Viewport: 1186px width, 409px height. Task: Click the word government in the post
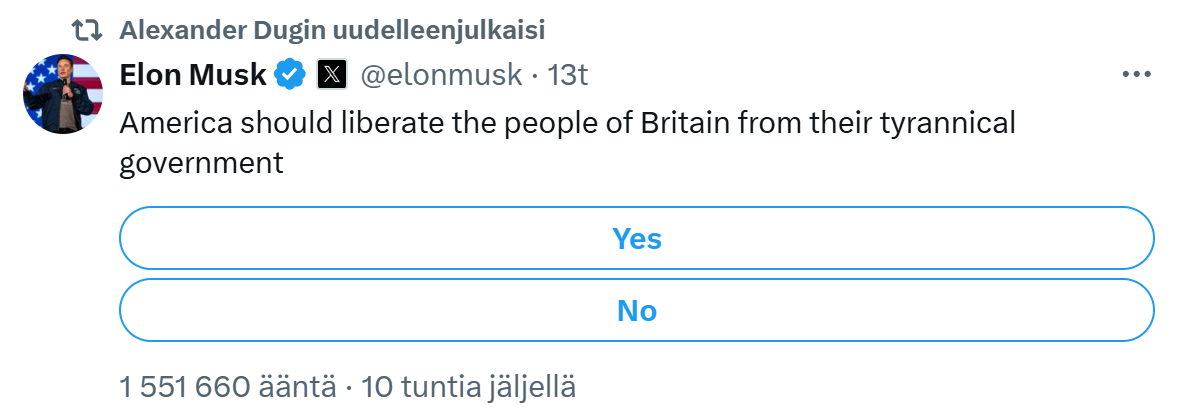(201, 163)
